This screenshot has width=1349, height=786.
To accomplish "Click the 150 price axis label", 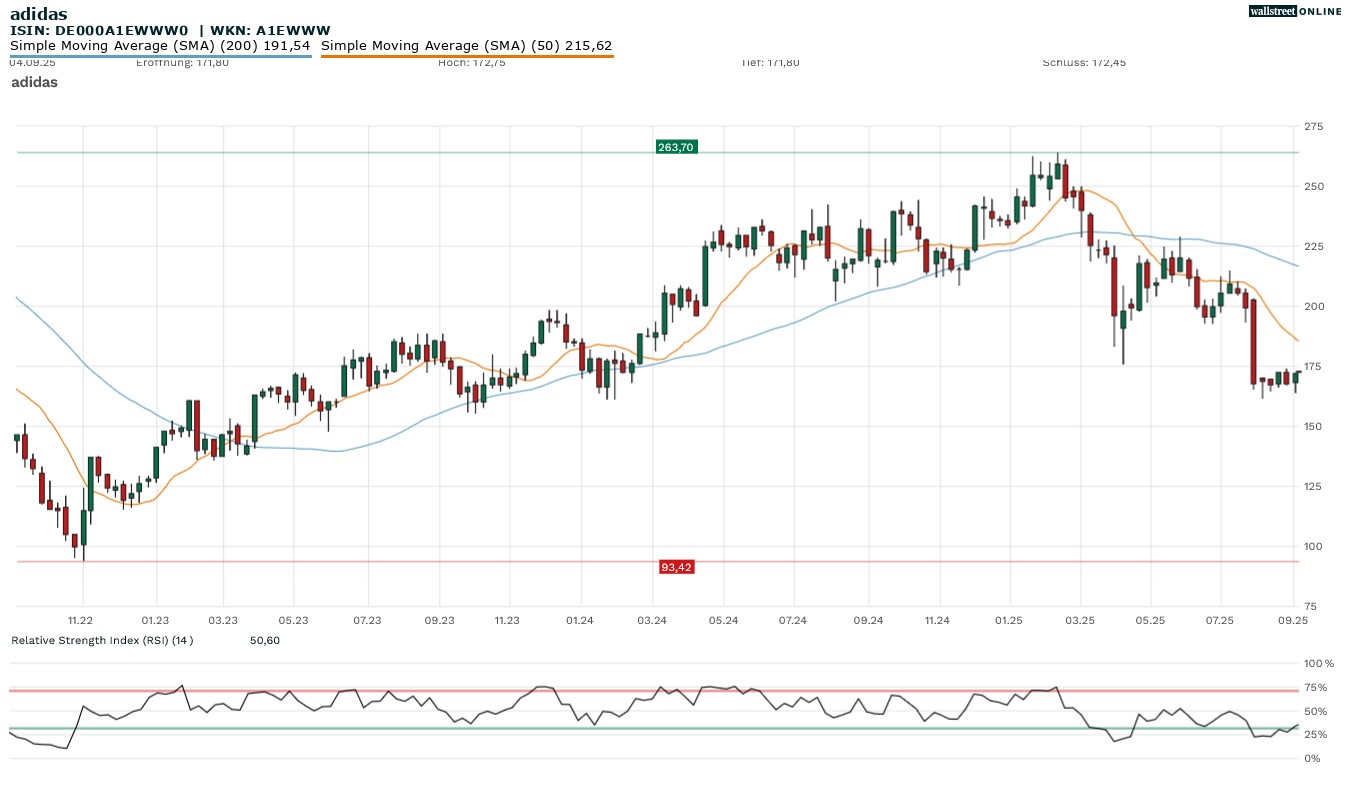I will pyautogui.click(x=1314, y=426).
